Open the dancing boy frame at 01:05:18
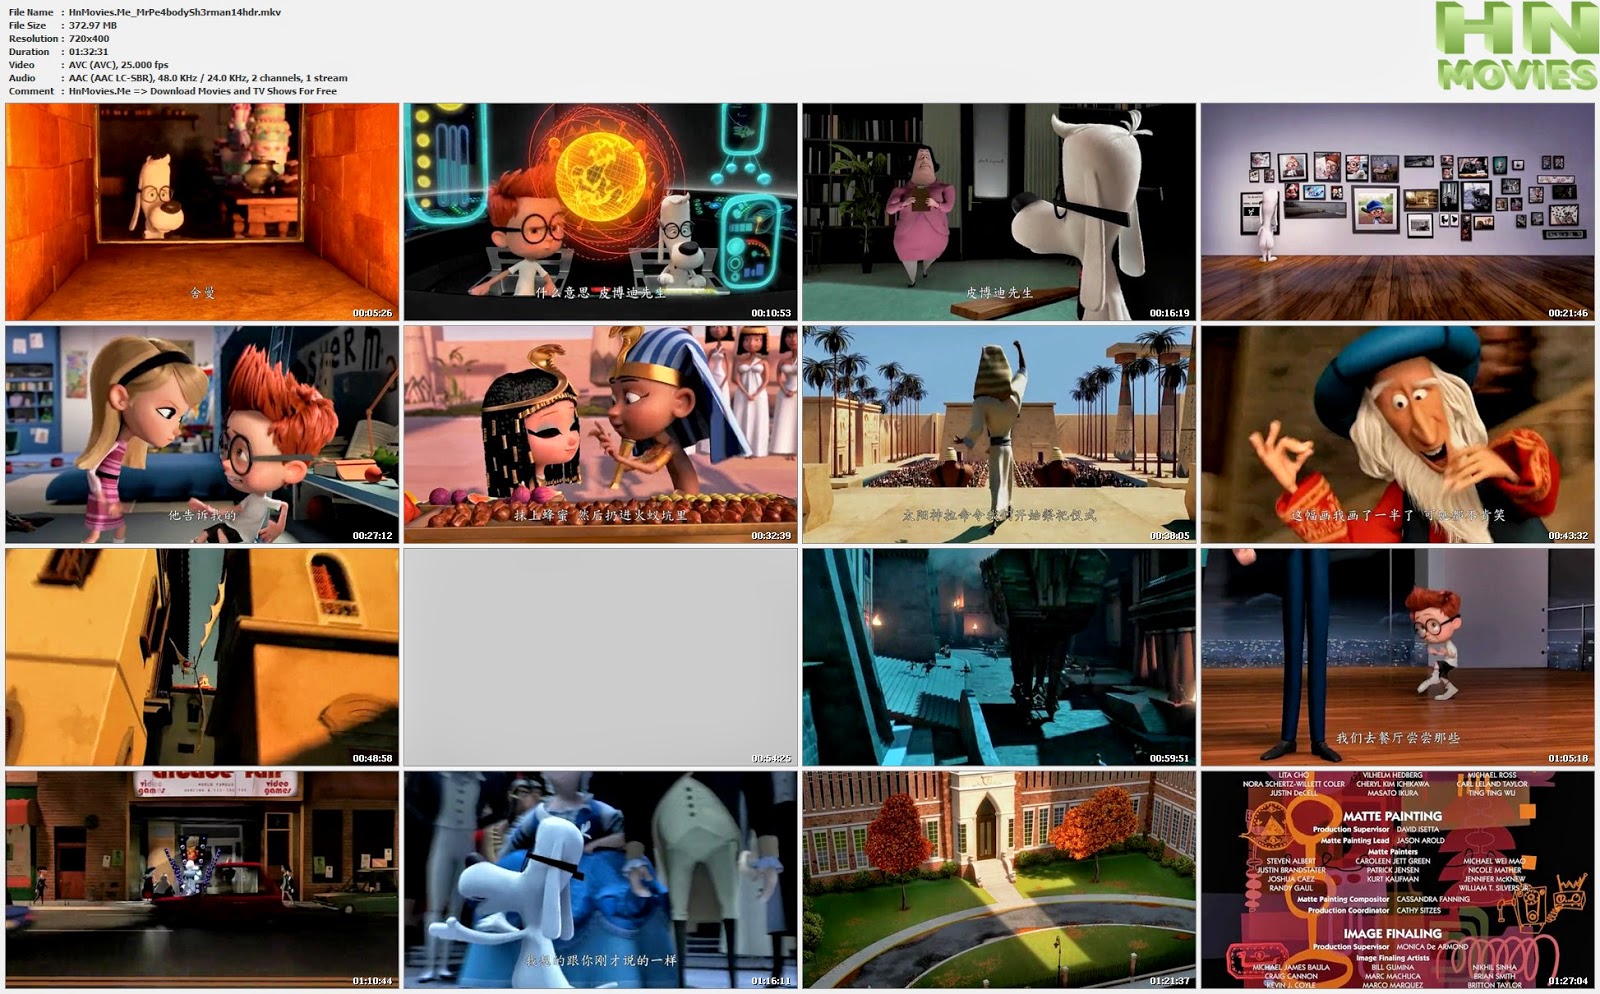This screenshot has width=1600, height=994. click(1398, 657)
